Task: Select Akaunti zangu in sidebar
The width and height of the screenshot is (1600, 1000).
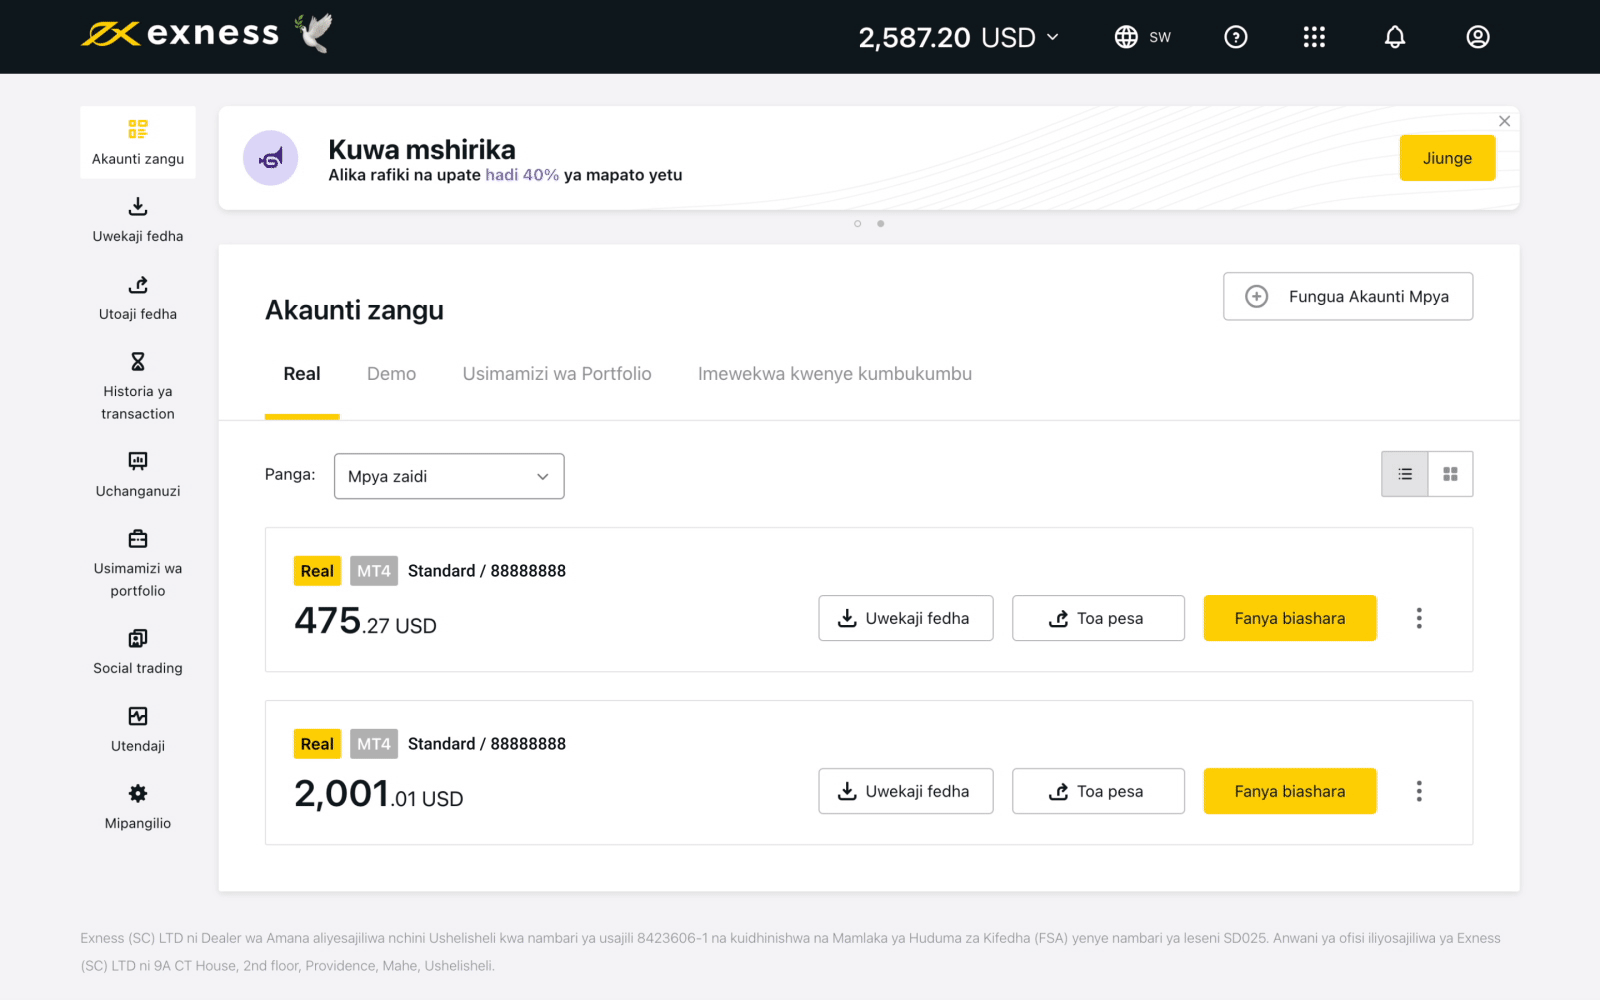Action: [x=138, y=143]
